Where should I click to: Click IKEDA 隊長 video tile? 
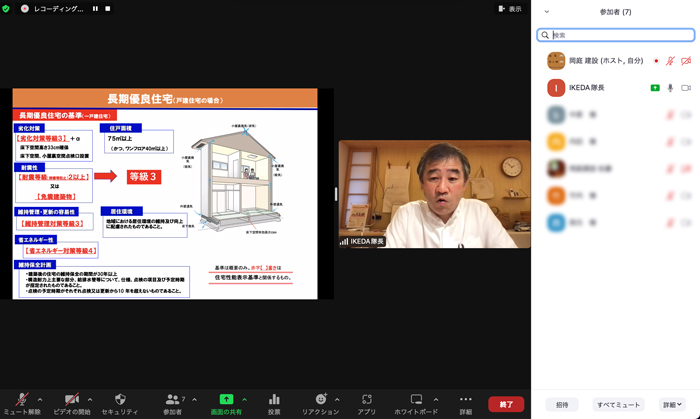(x=434, y=194)
